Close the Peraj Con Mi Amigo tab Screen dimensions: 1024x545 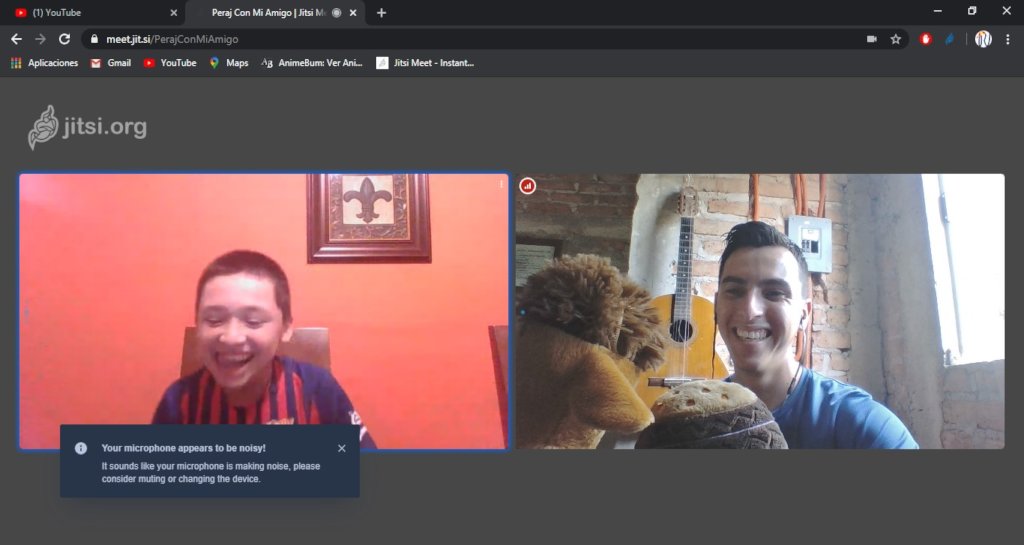pos(353,12)
